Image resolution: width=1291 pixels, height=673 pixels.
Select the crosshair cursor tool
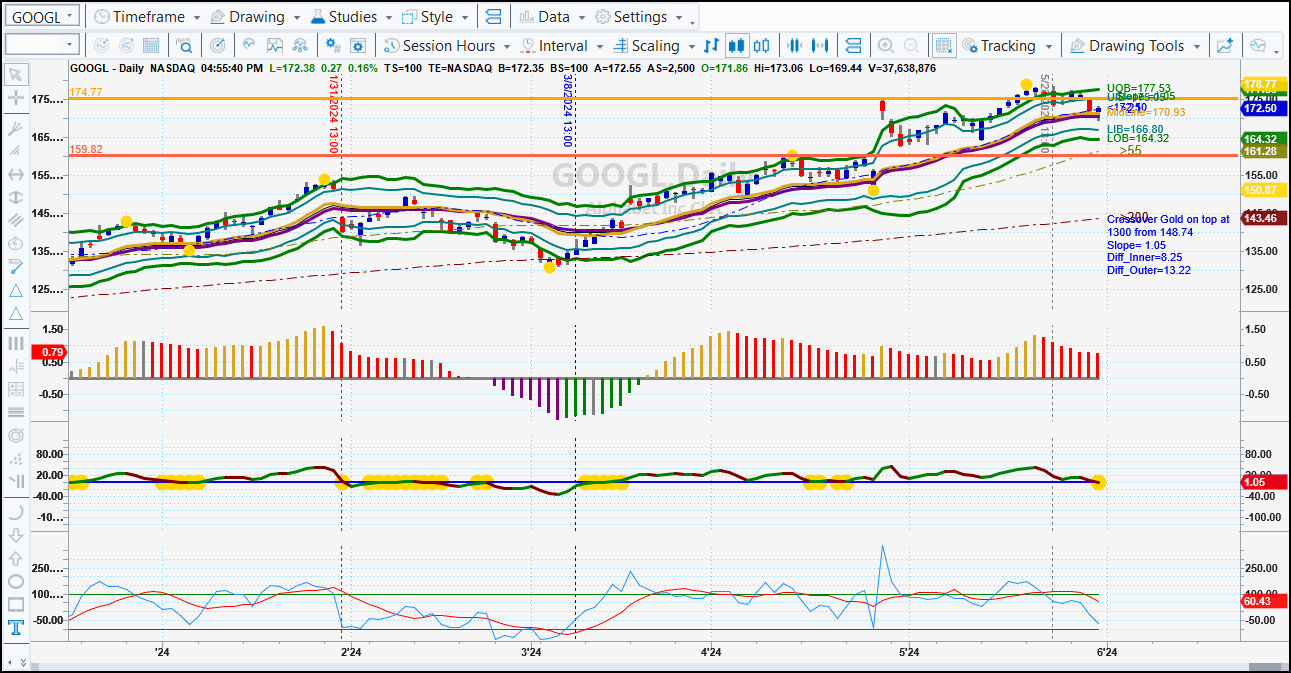pyautogui.click(x=16, y=98)
